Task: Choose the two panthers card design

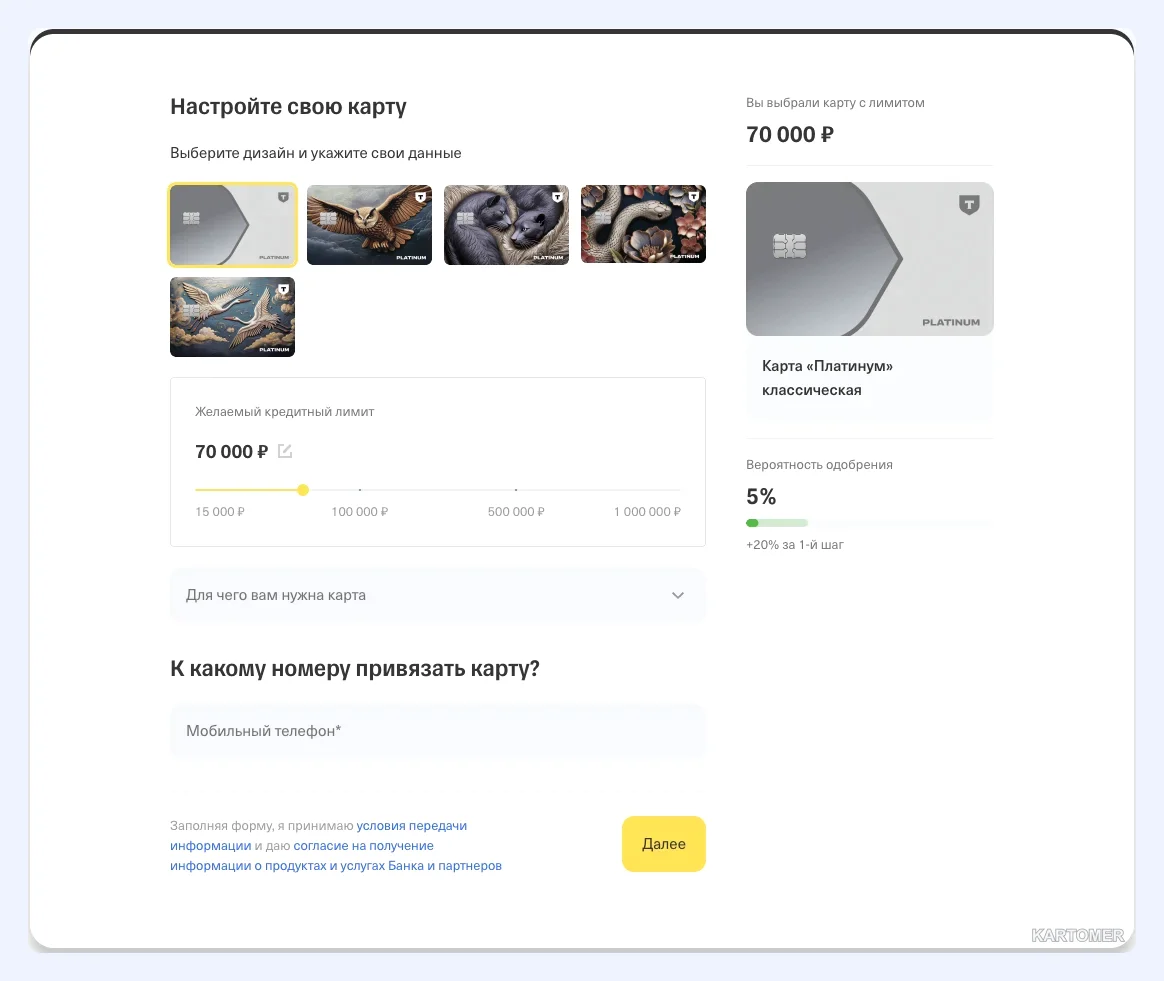Action: (506, 225)
